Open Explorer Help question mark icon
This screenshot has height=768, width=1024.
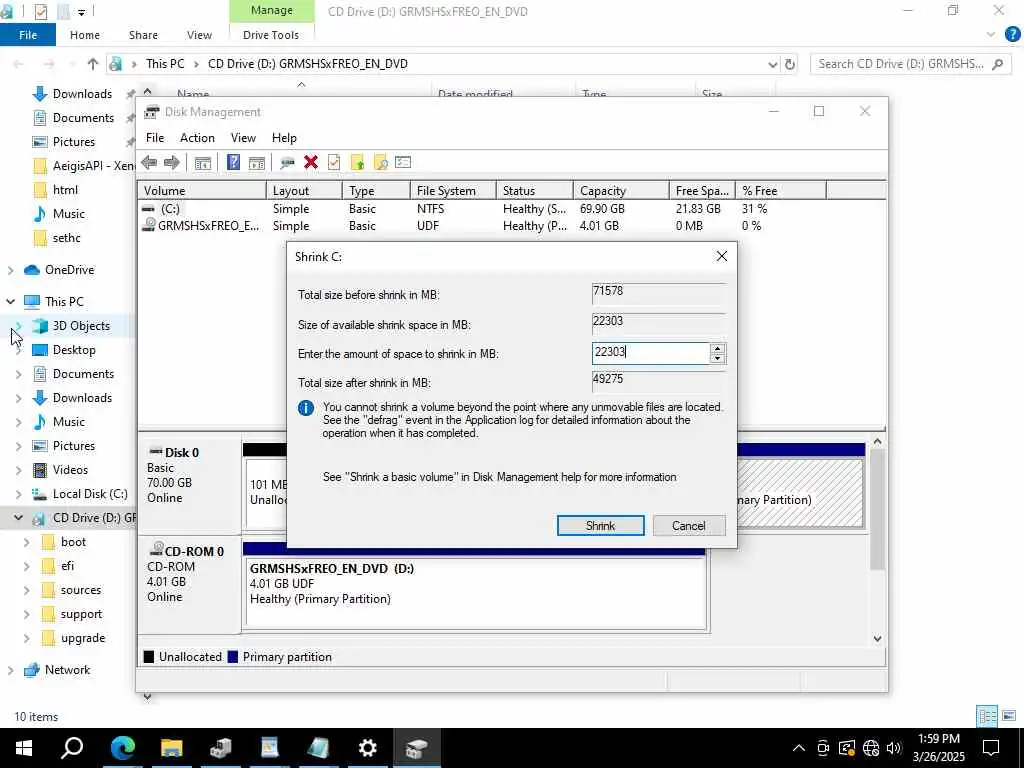pos(1012,35)
